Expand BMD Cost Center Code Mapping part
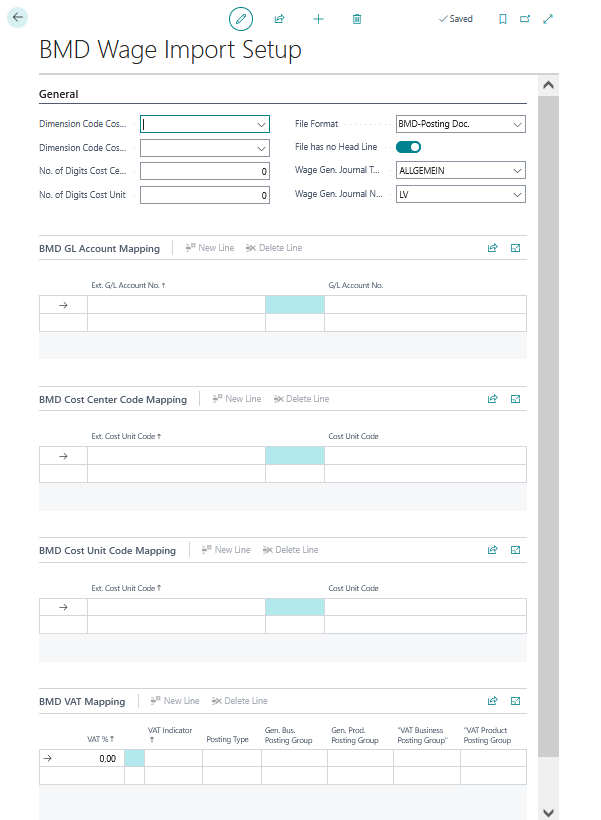 pos(515,399)
